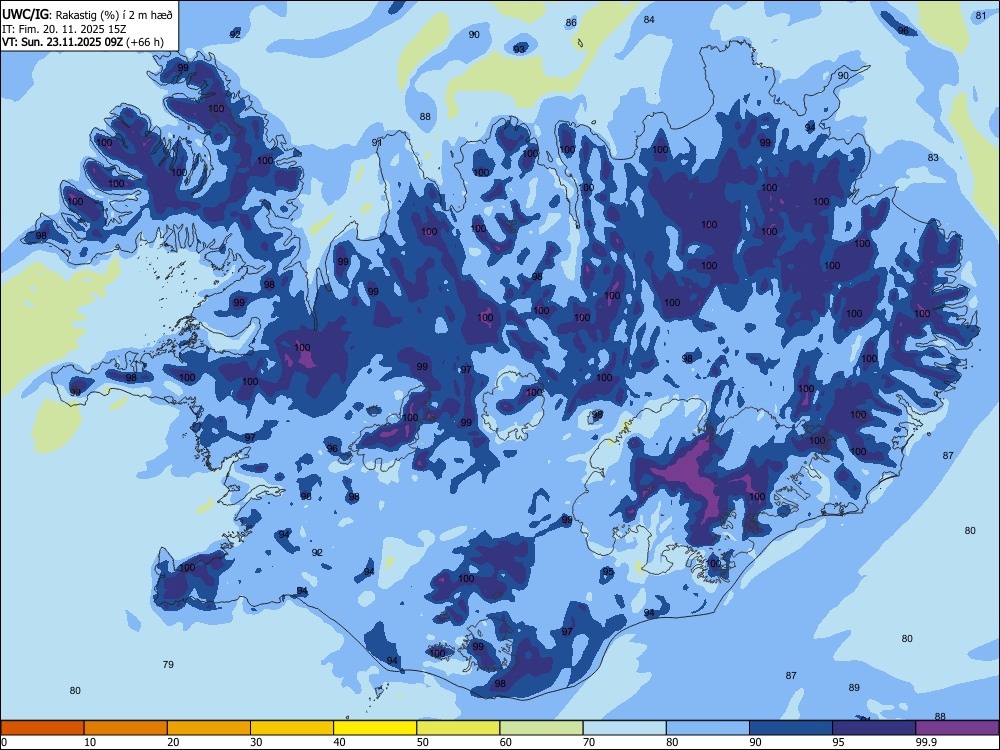The image size is (1000, 750).
Task: Pick the 60–70 light green legend swatch
Action: click(541, 728)
